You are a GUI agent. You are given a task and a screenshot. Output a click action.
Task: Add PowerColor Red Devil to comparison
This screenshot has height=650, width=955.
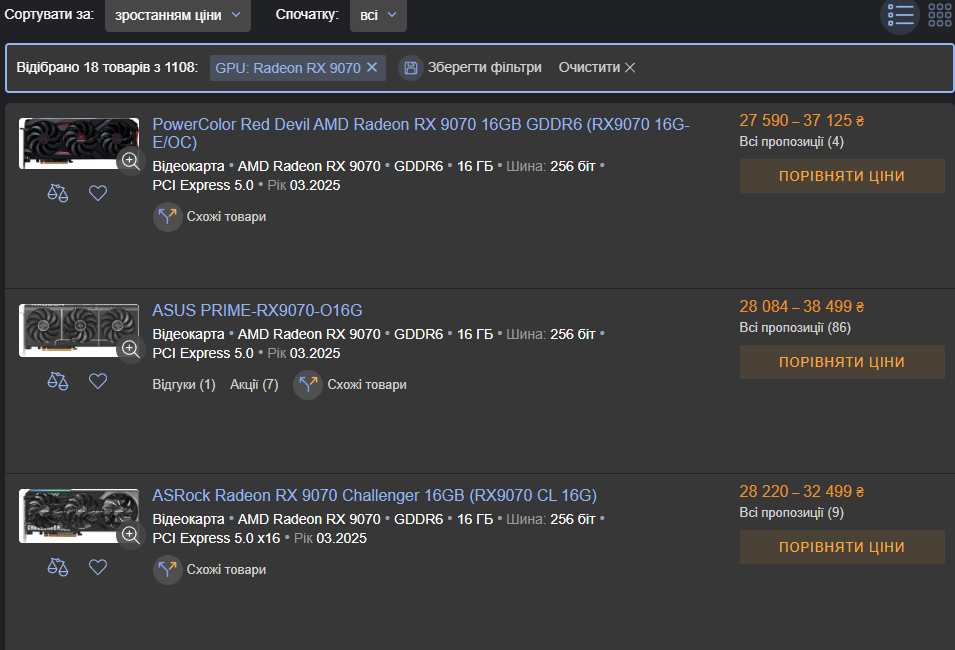(x=58, y=193)
